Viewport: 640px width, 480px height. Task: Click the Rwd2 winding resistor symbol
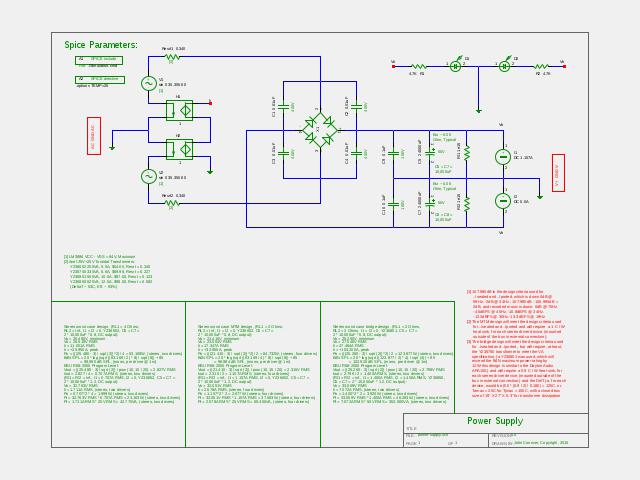pyautogui.click(x=172, y=203)
